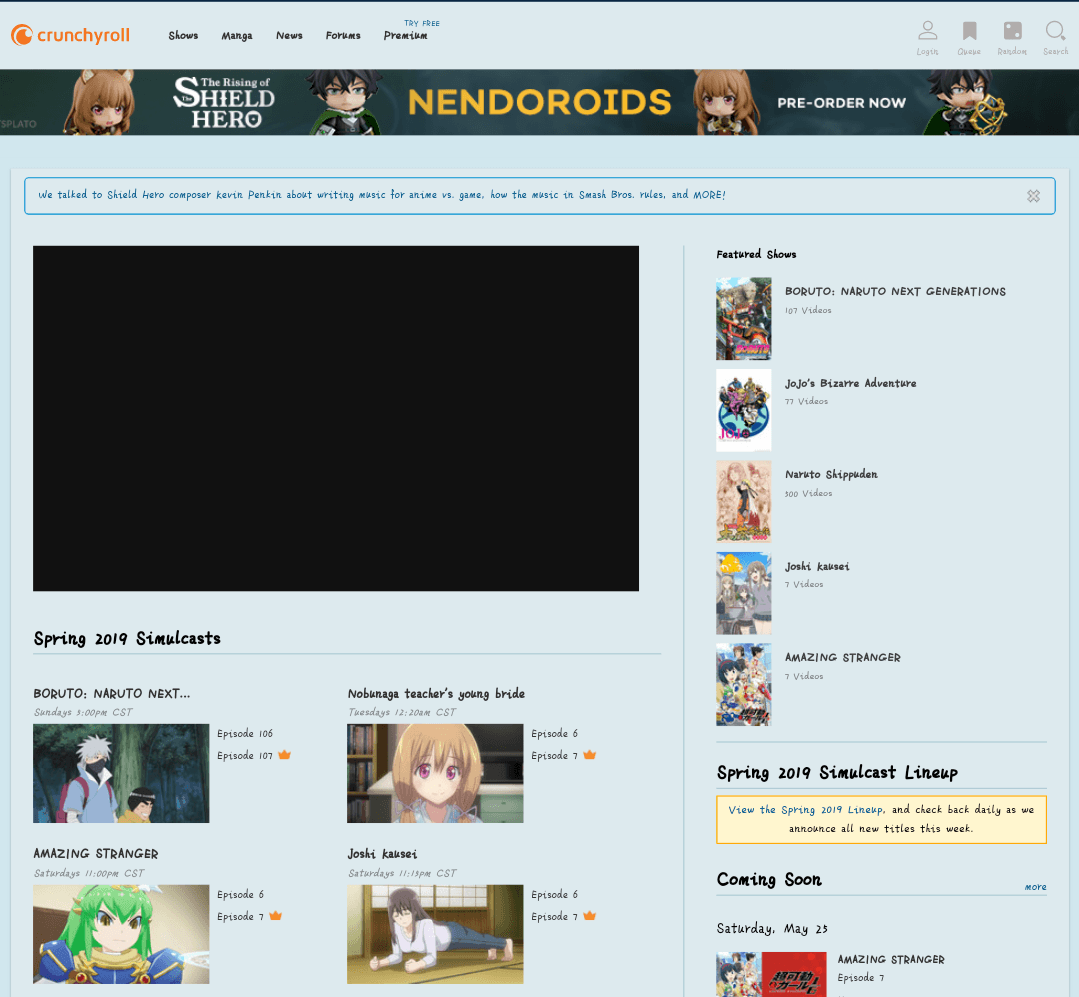Open the Queue bookmark icon
Viewport: 1079px width, 997px height.
coord(969,38)
